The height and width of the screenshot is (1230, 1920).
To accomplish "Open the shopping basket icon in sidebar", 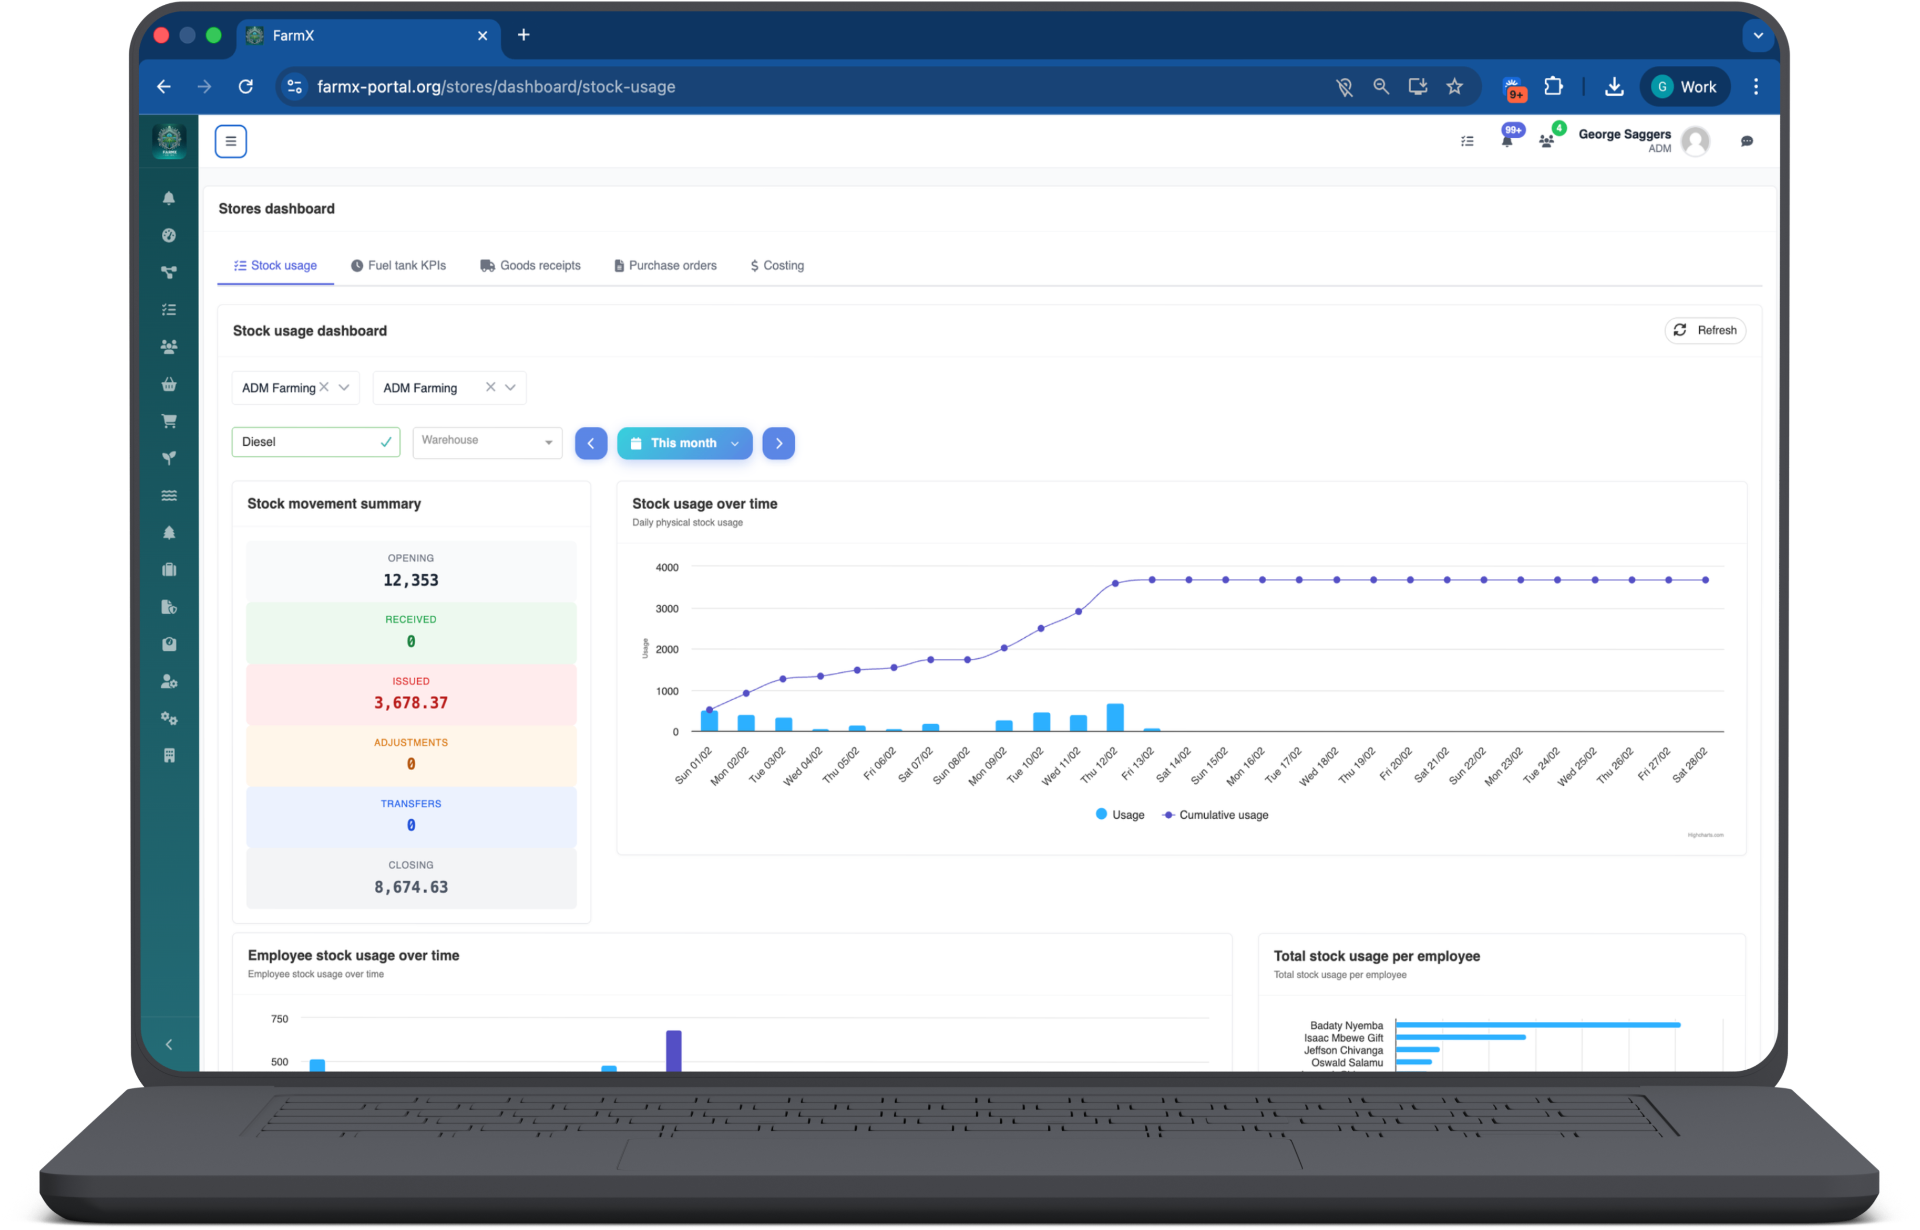I will coord(169,384).
